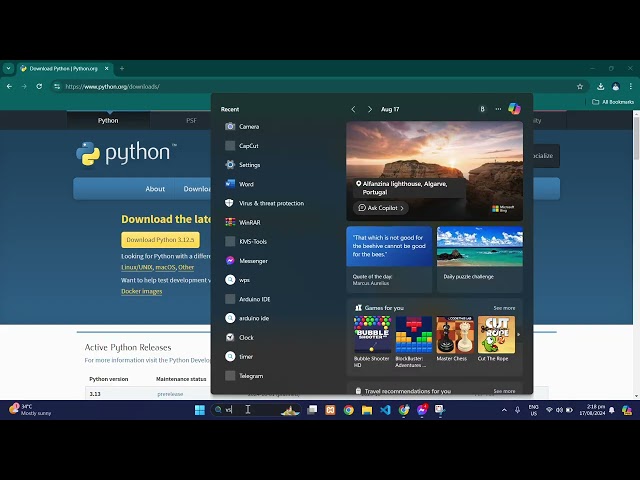Open File Explorer on the taskbar

tap(367, 410)
